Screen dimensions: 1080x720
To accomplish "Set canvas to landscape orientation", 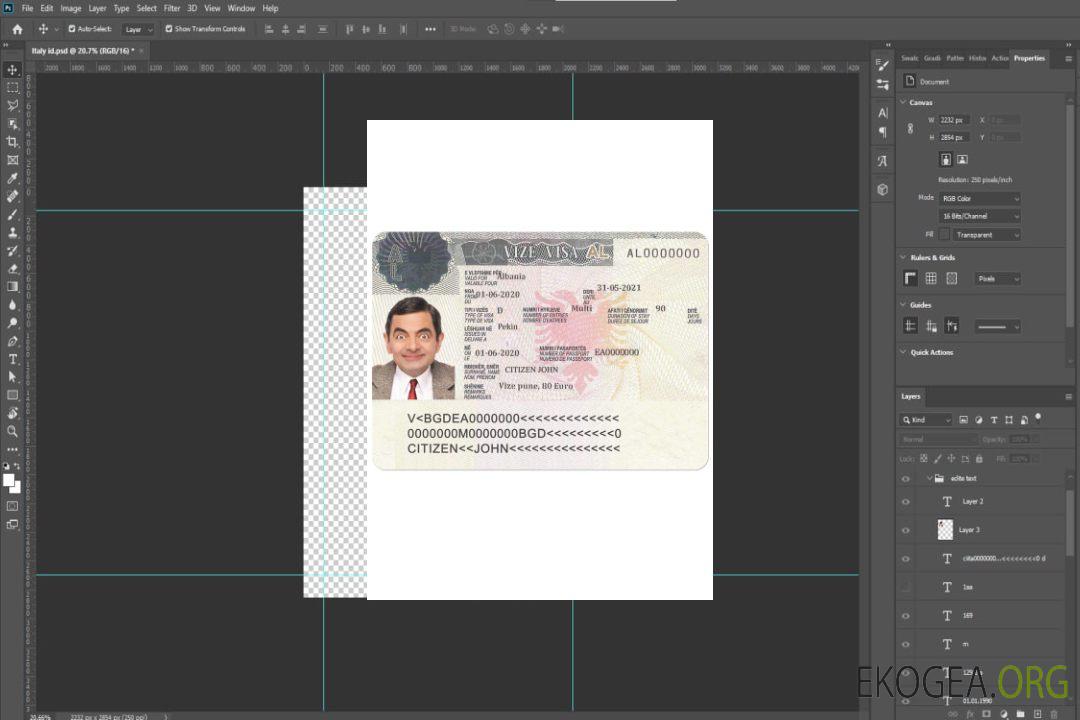I will point(962,159).
